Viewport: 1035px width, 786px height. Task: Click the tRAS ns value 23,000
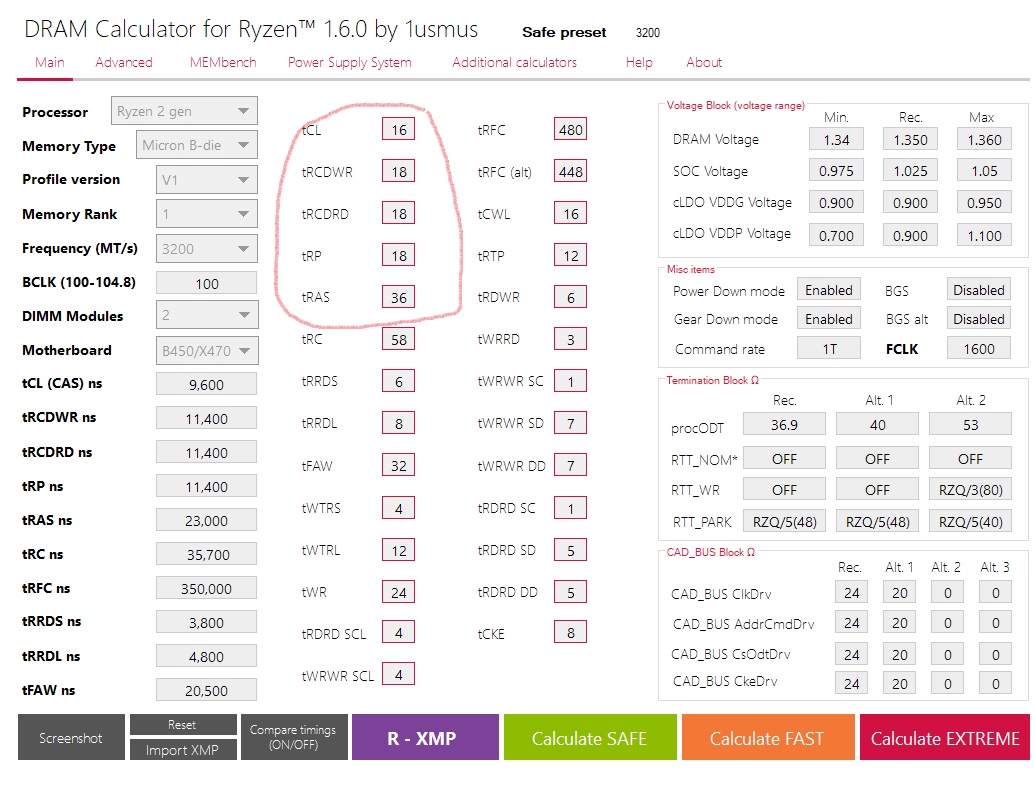pos(207,520)
